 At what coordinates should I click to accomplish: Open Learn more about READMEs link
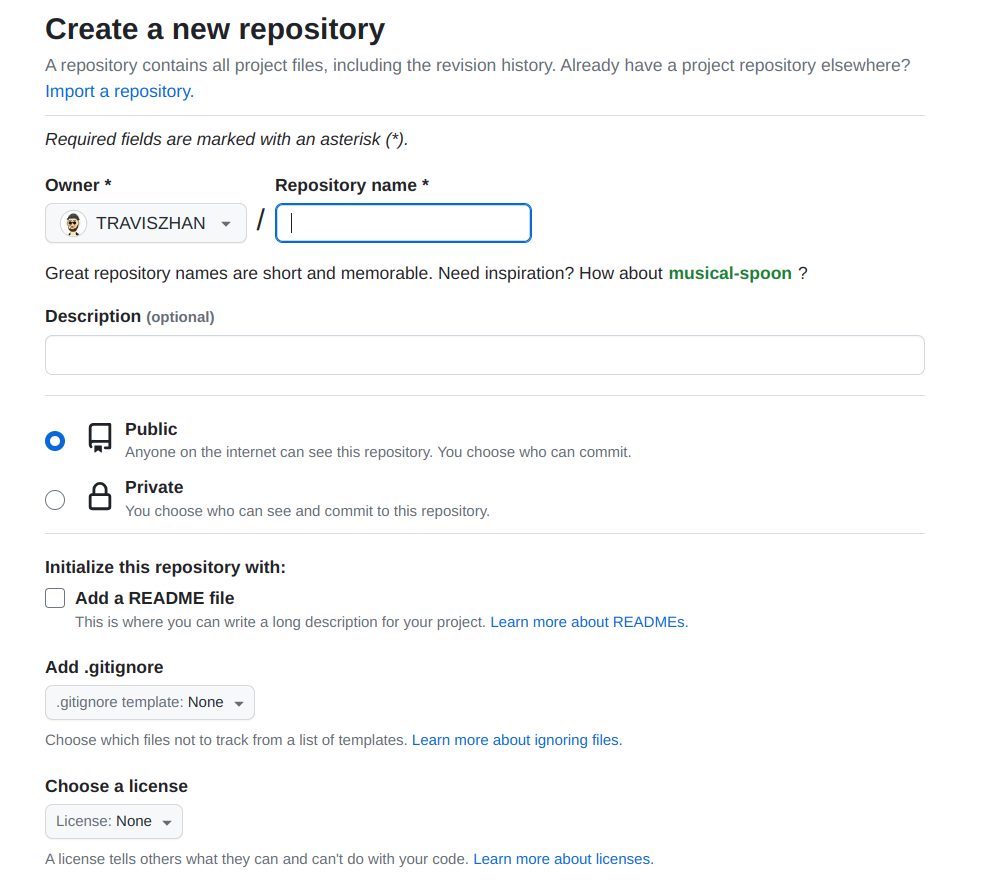589,622
